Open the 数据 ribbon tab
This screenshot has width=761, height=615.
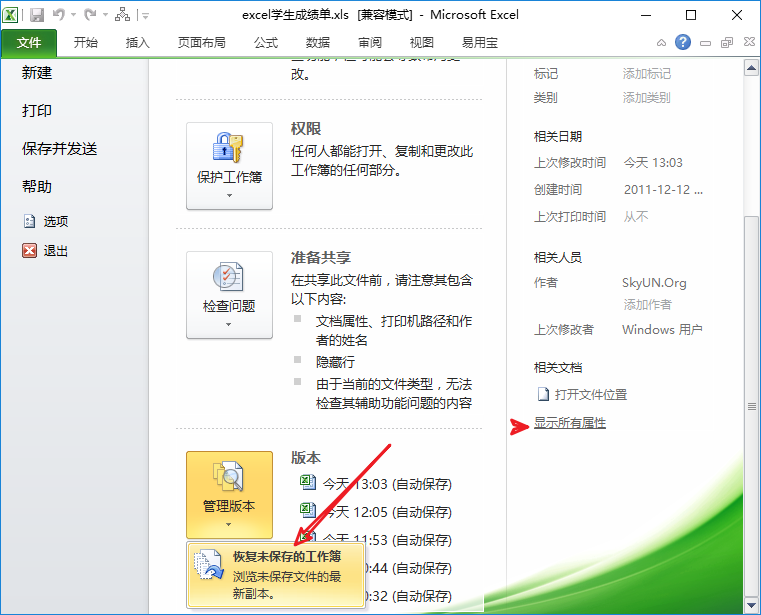pyautogui.click(x=318, y=43)
